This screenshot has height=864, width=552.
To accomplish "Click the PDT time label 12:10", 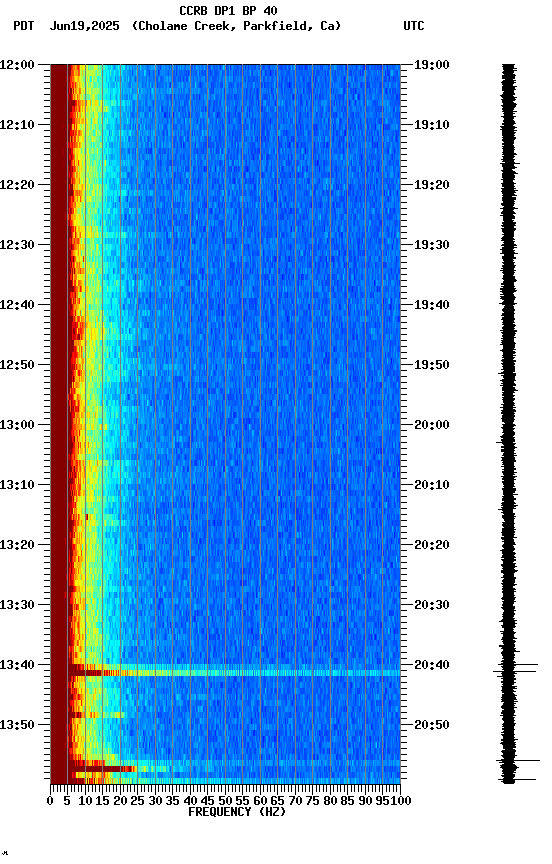I will 17,125.
